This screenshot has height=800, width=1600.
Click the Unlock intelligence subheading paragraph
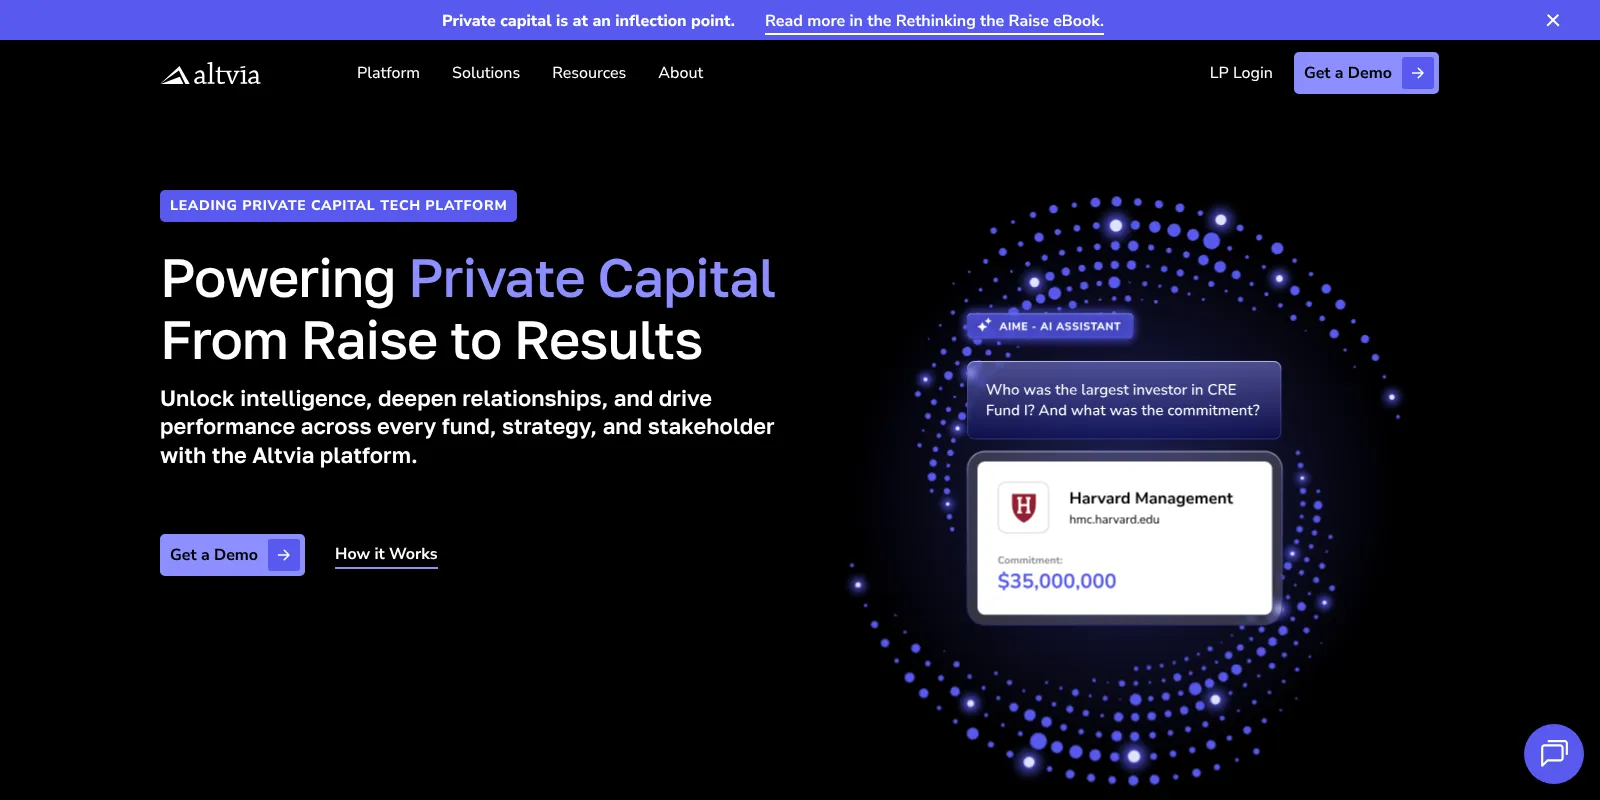click(467, 427)
